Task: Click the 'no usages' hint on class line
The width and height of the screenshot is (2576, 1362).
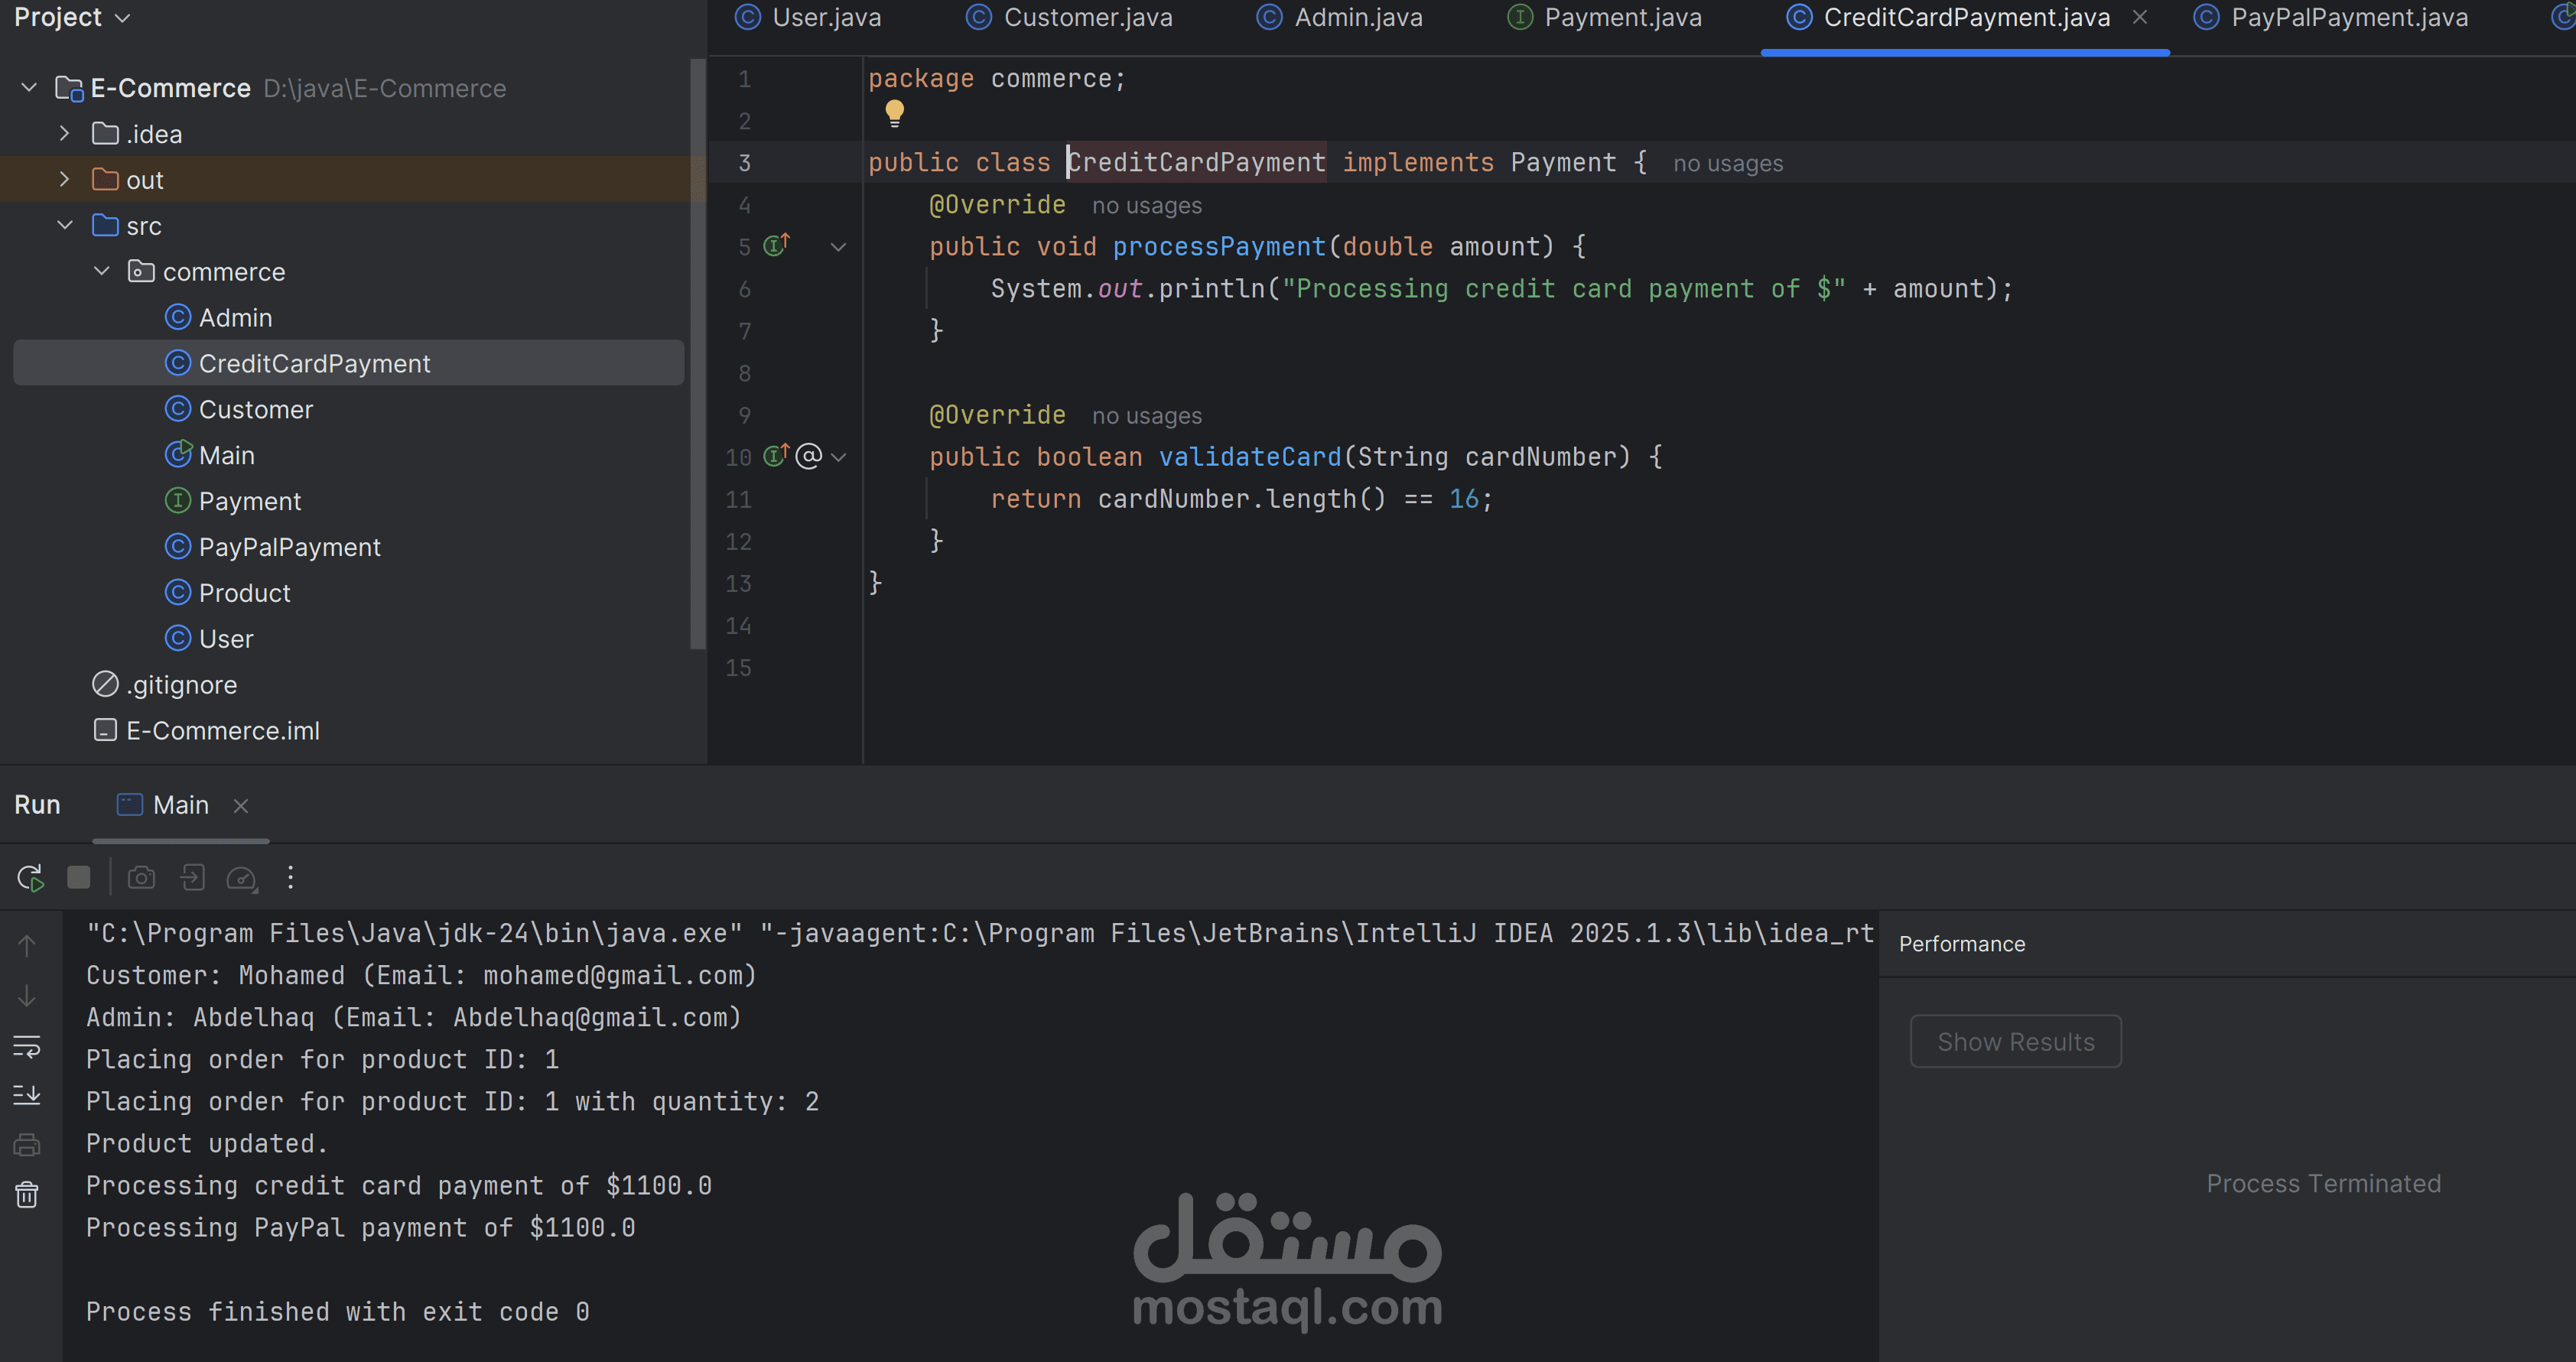Action: click(x=1728, y=163)
